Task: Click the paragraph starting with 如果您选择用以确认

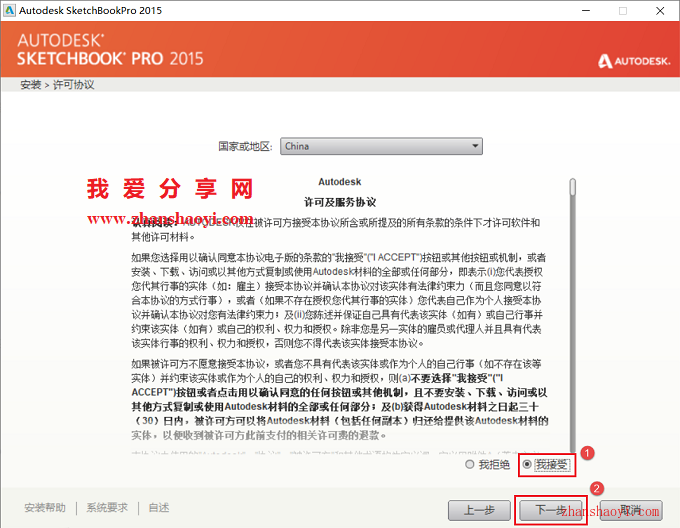Action: [x=339, y=300]
